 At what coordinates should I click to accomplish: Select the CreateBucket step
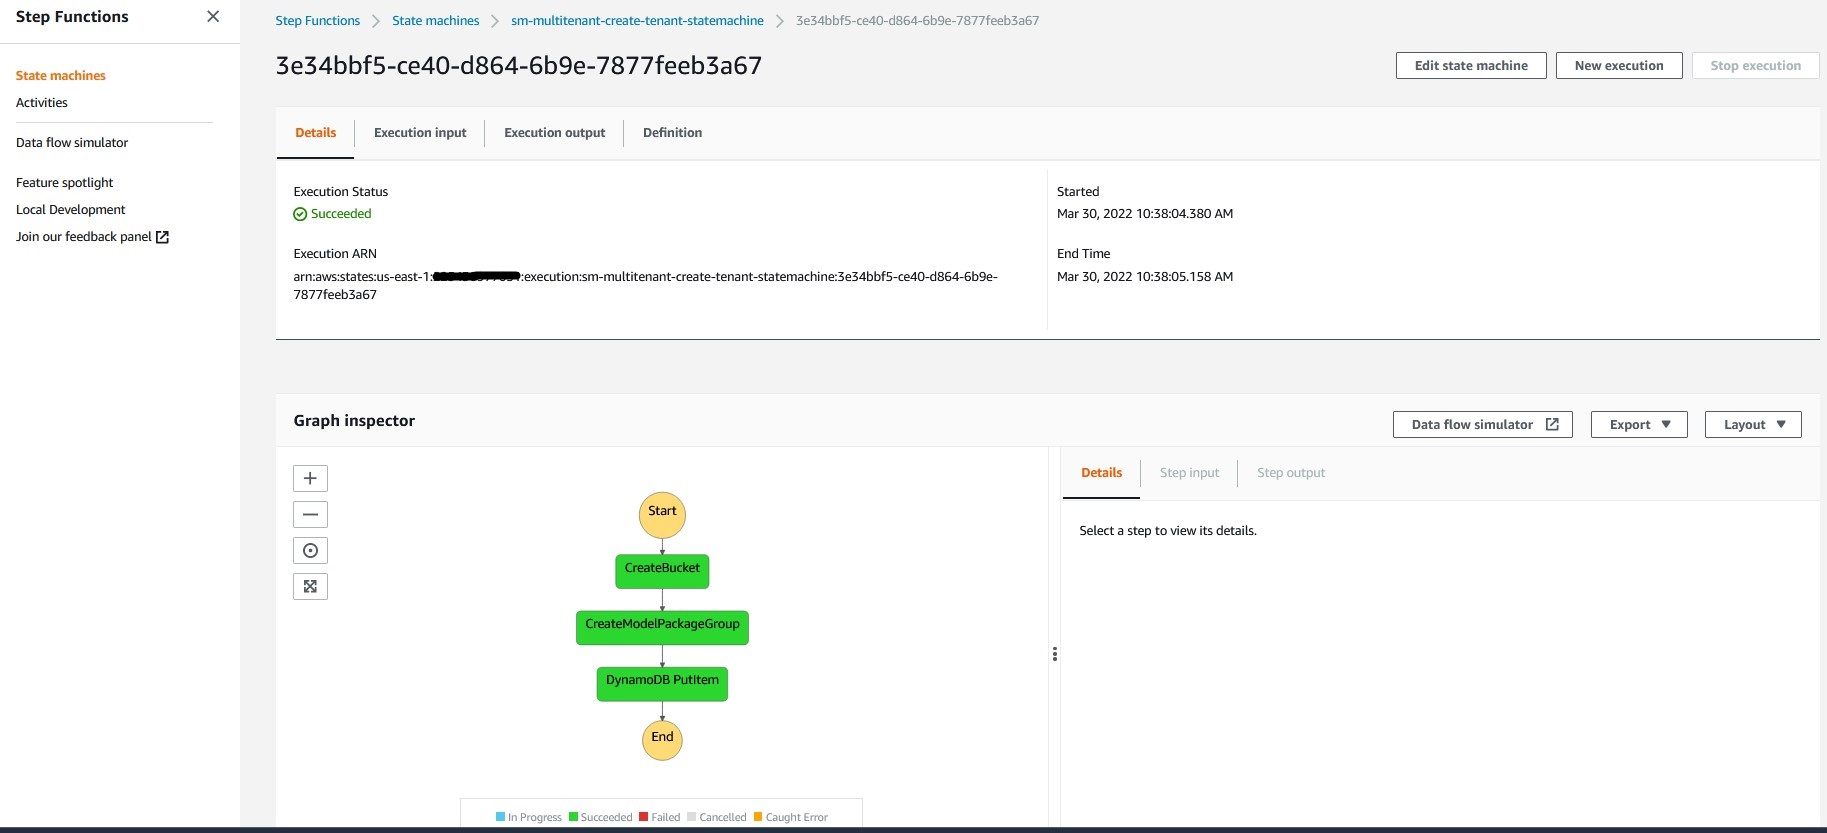662,571
